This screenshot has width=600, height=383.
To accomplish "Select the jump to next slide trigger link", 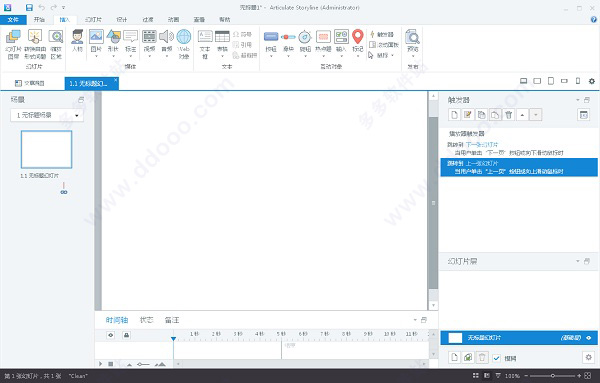I will point(482,145).
